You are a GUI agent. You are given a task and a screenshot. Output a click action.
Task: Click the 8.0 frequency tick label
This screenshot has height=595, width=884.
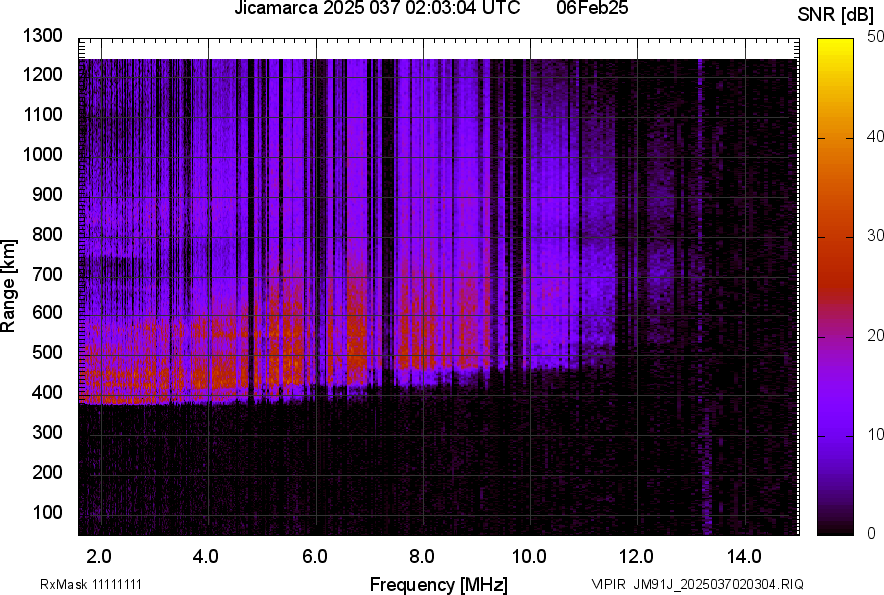pos(422,556)
